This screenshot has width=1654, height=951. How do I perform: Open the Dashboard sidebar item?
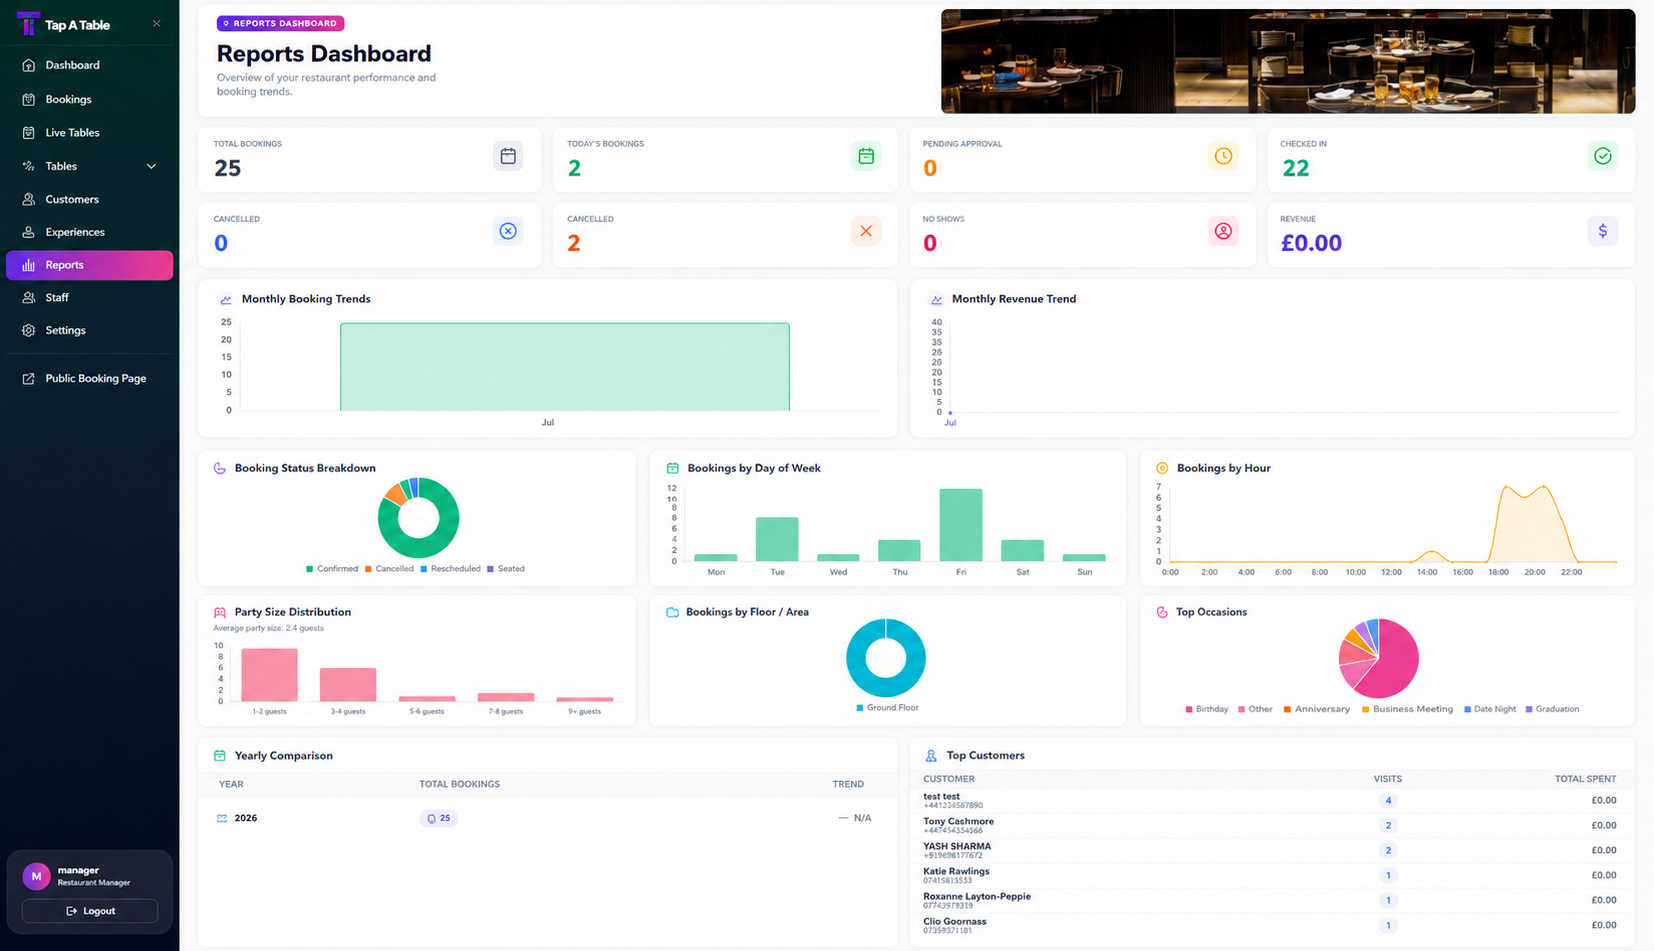89,65
